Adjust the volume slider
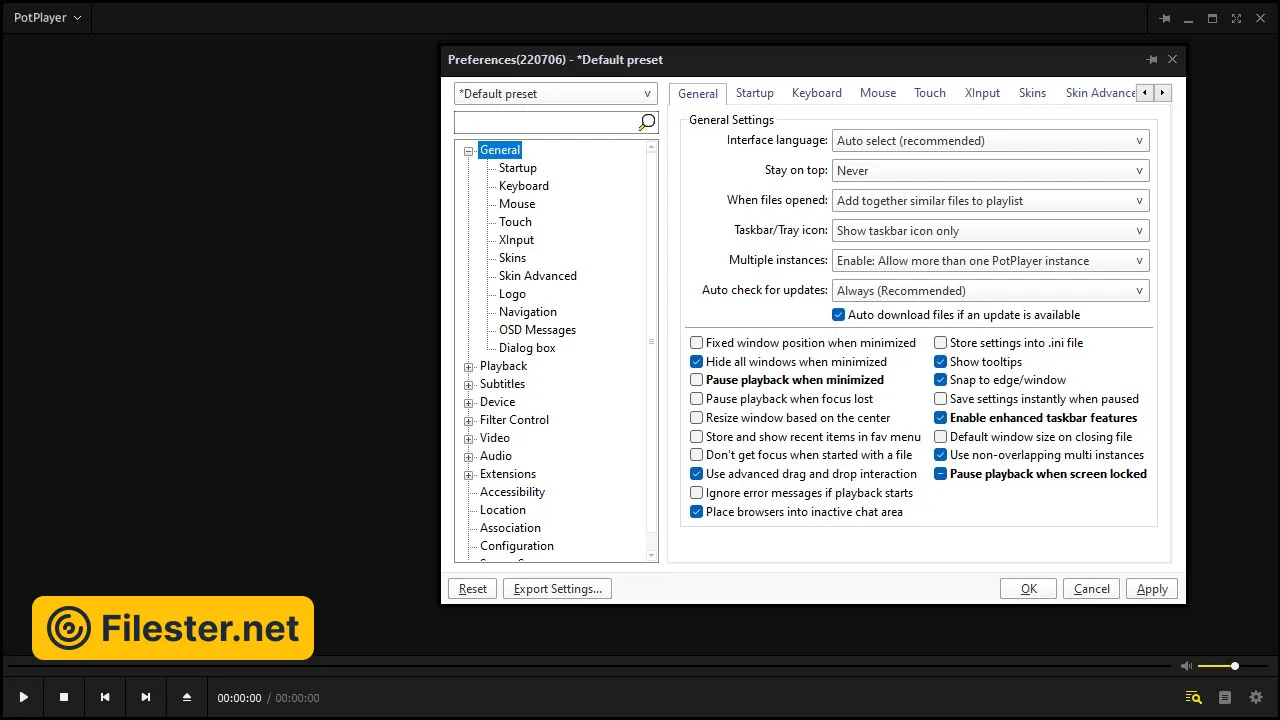 [x=1218, y=666]
